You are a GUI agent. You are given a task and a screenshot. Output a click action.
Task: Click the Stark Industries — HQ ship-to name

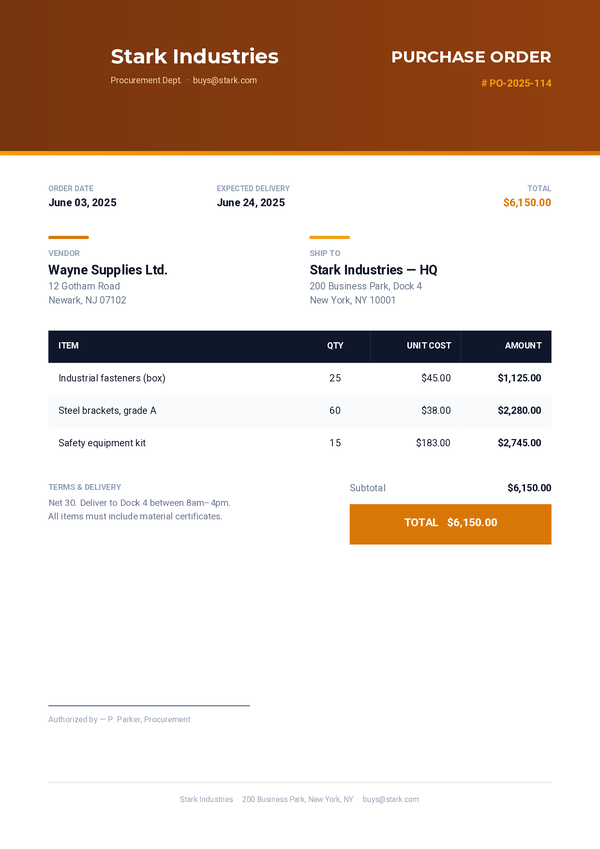(373, 270)
